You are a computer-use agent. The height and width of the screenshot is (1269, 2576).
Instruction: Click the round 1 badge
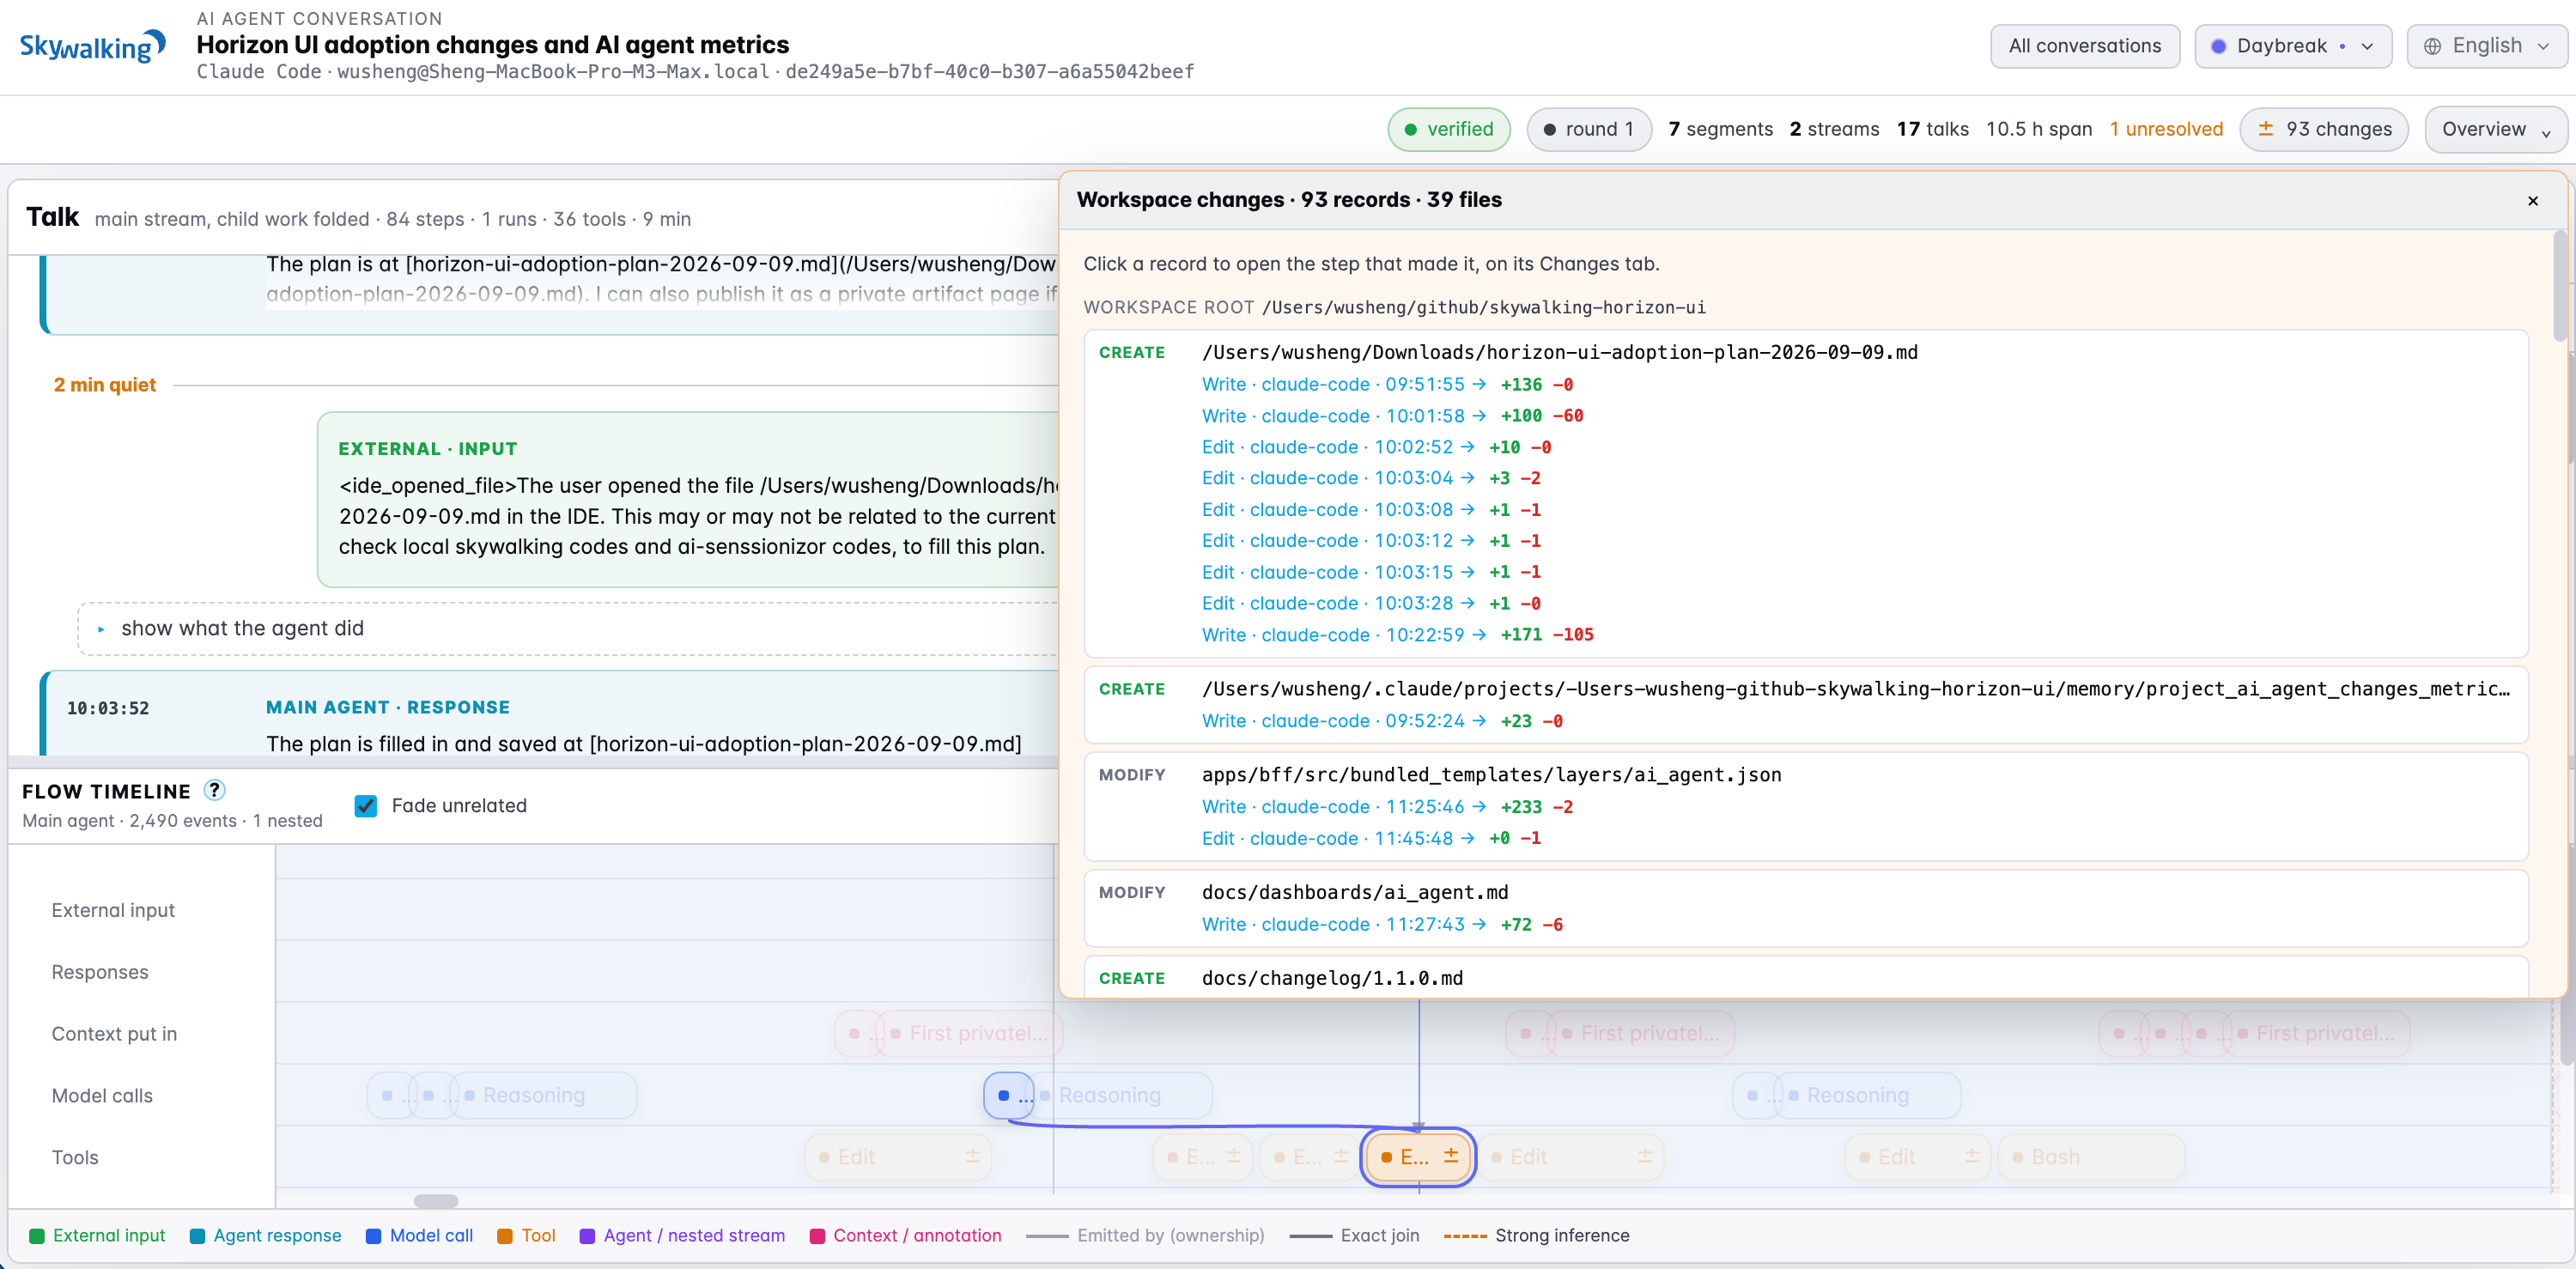coord(1588,129)
